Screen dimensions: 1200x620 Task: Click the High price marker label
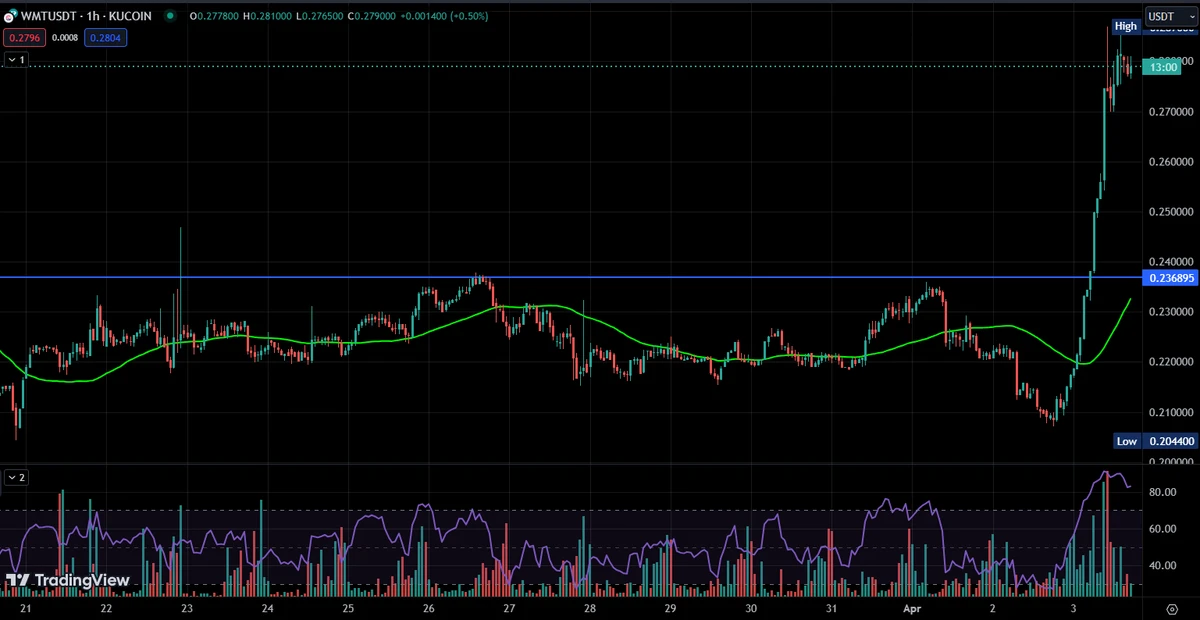1126,26
